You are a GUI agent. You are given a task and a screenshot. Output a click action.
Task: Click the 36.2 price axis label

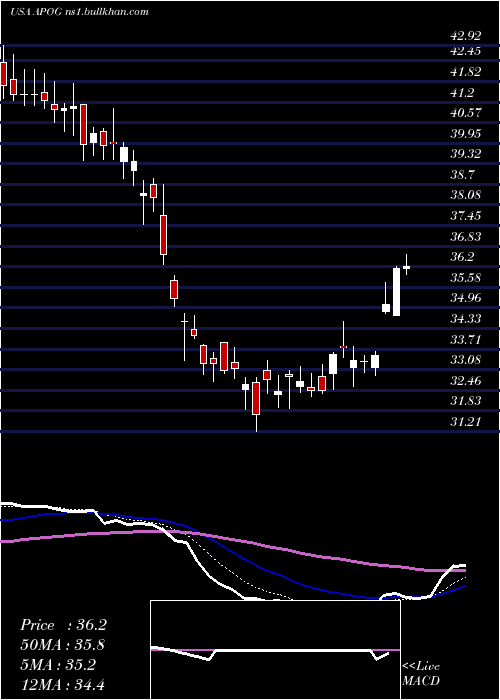(462, 257)
